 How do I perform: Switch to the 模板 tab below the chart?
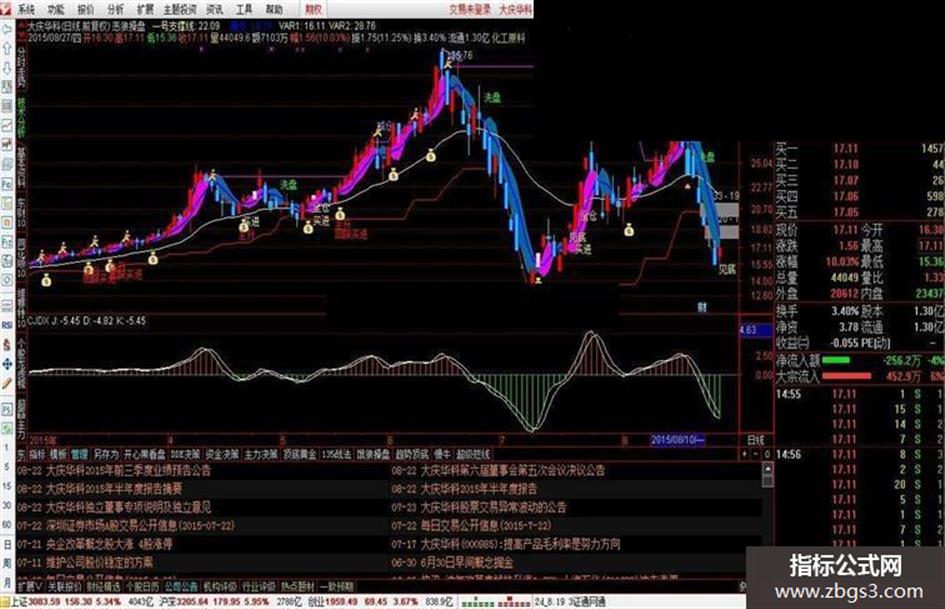tap(58, 454)
